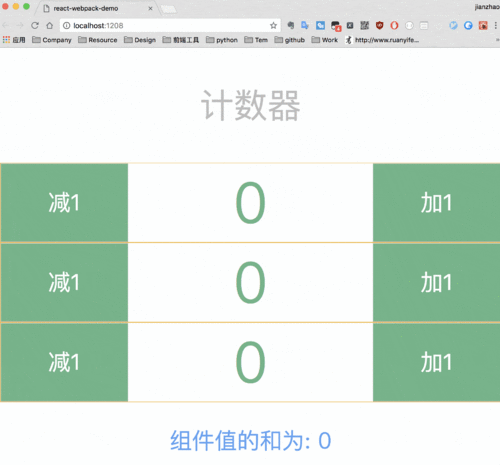The height and width of the screenshot is (465, 500).
Task: Open the uBlock red shield extension
Action: click(x=379, y=25)
